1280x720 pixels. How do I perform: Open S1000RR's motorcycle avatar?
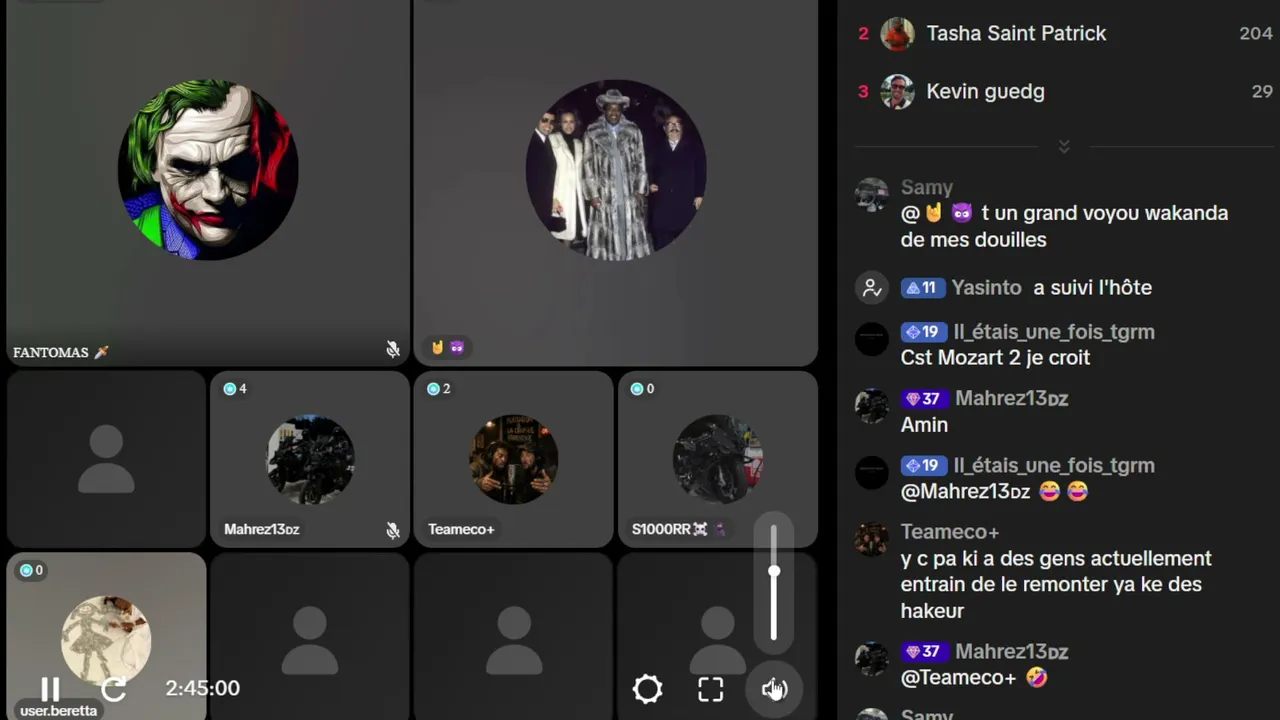click(718, 460)
